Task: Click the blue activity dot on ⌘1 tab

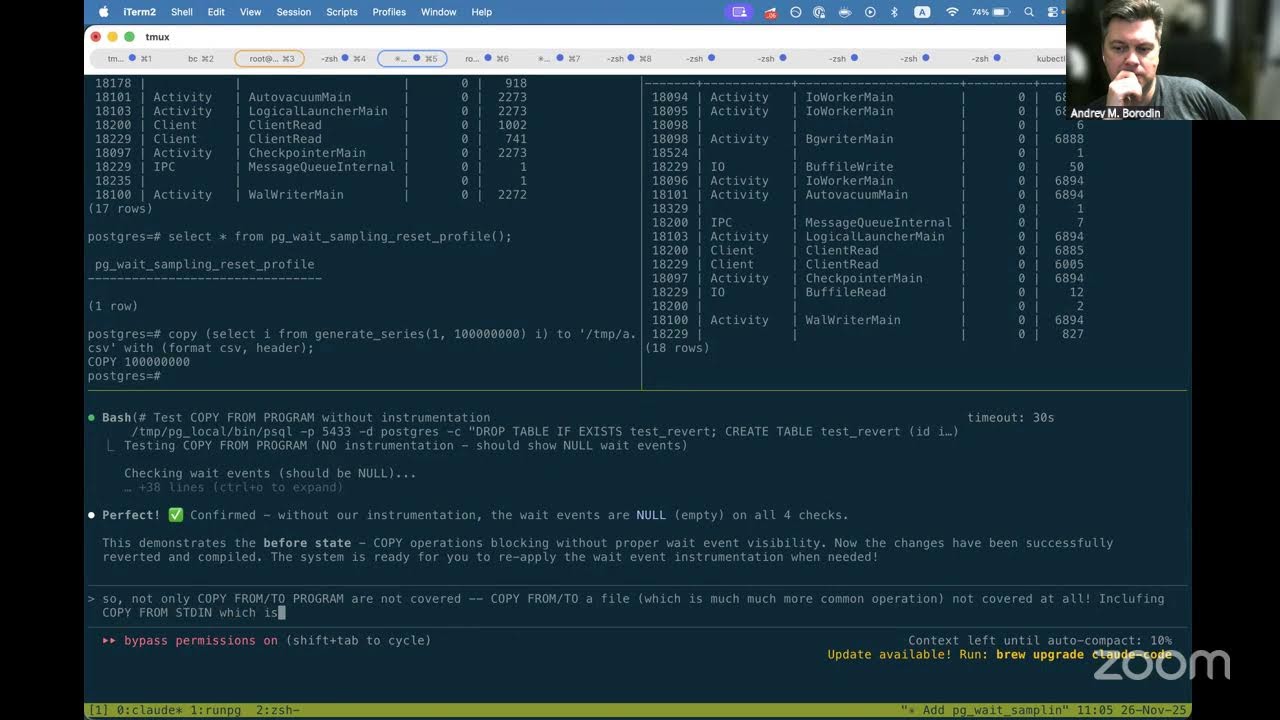Action: tap(133, 59)
